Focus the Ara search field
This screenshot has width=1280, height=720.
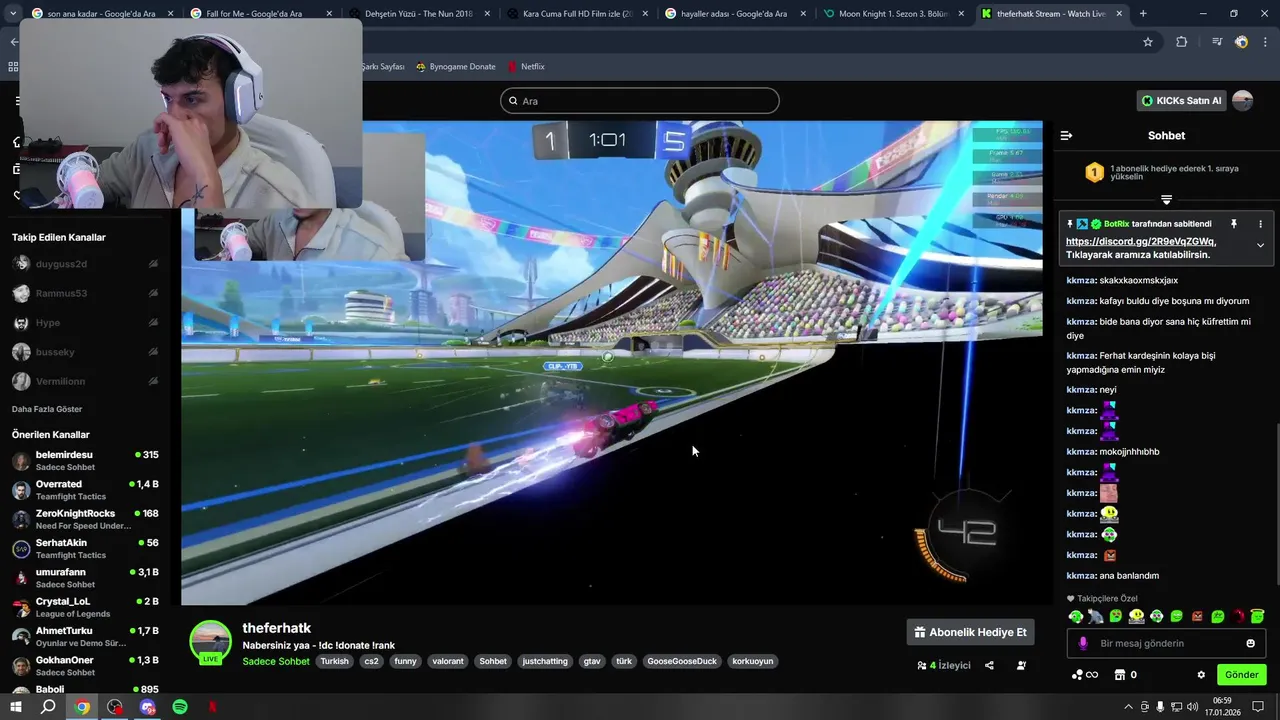click(x=640, y=101)
